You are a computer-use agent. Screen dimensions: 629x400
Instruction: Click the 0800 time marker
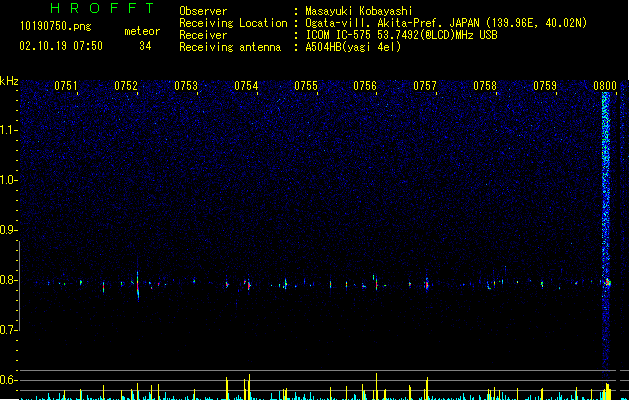tap(605, 86)
